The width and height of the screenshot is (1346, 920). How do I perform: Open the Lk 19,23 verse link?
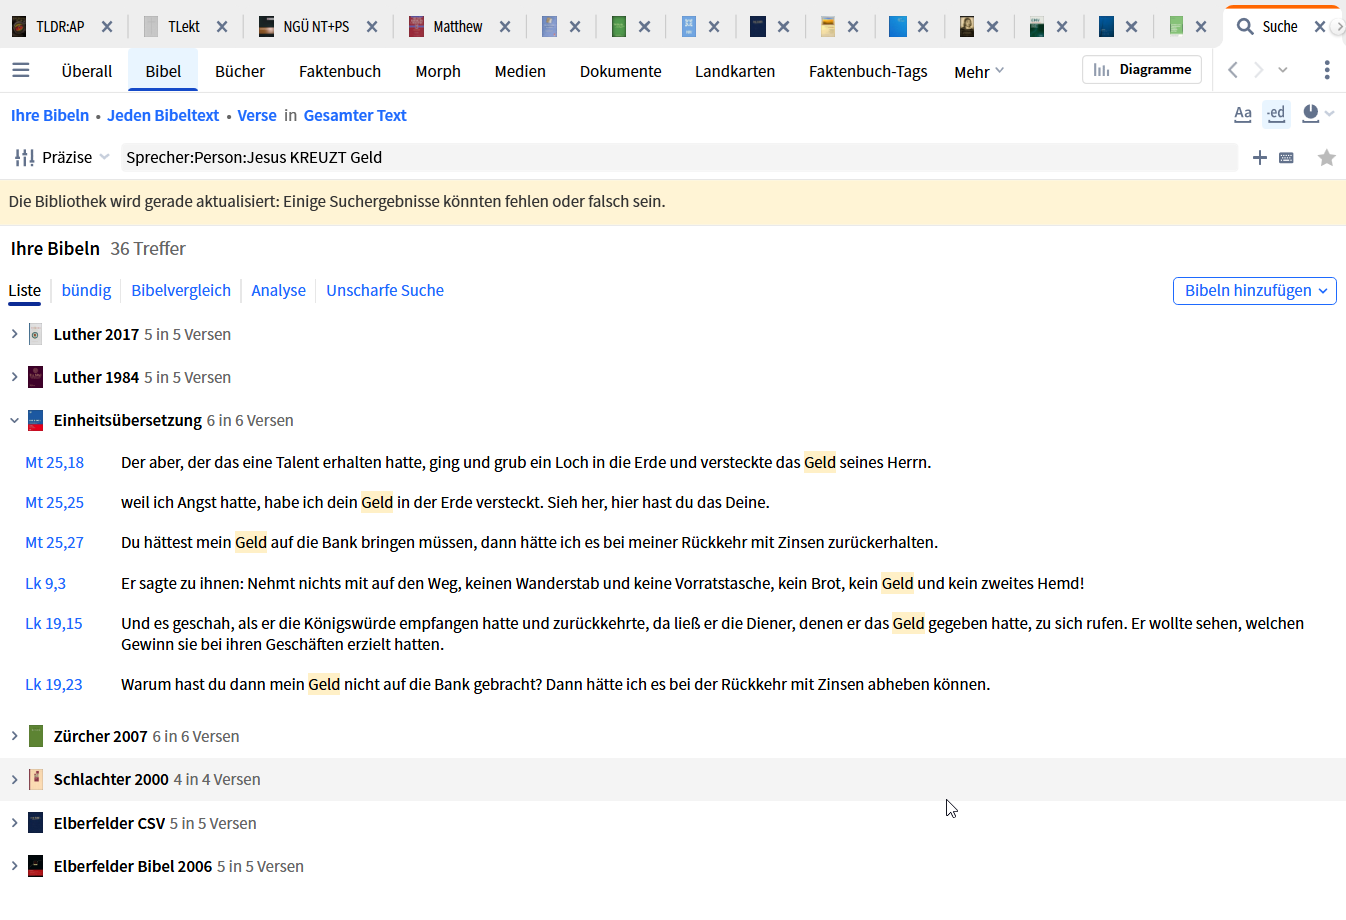coord(54,684)
